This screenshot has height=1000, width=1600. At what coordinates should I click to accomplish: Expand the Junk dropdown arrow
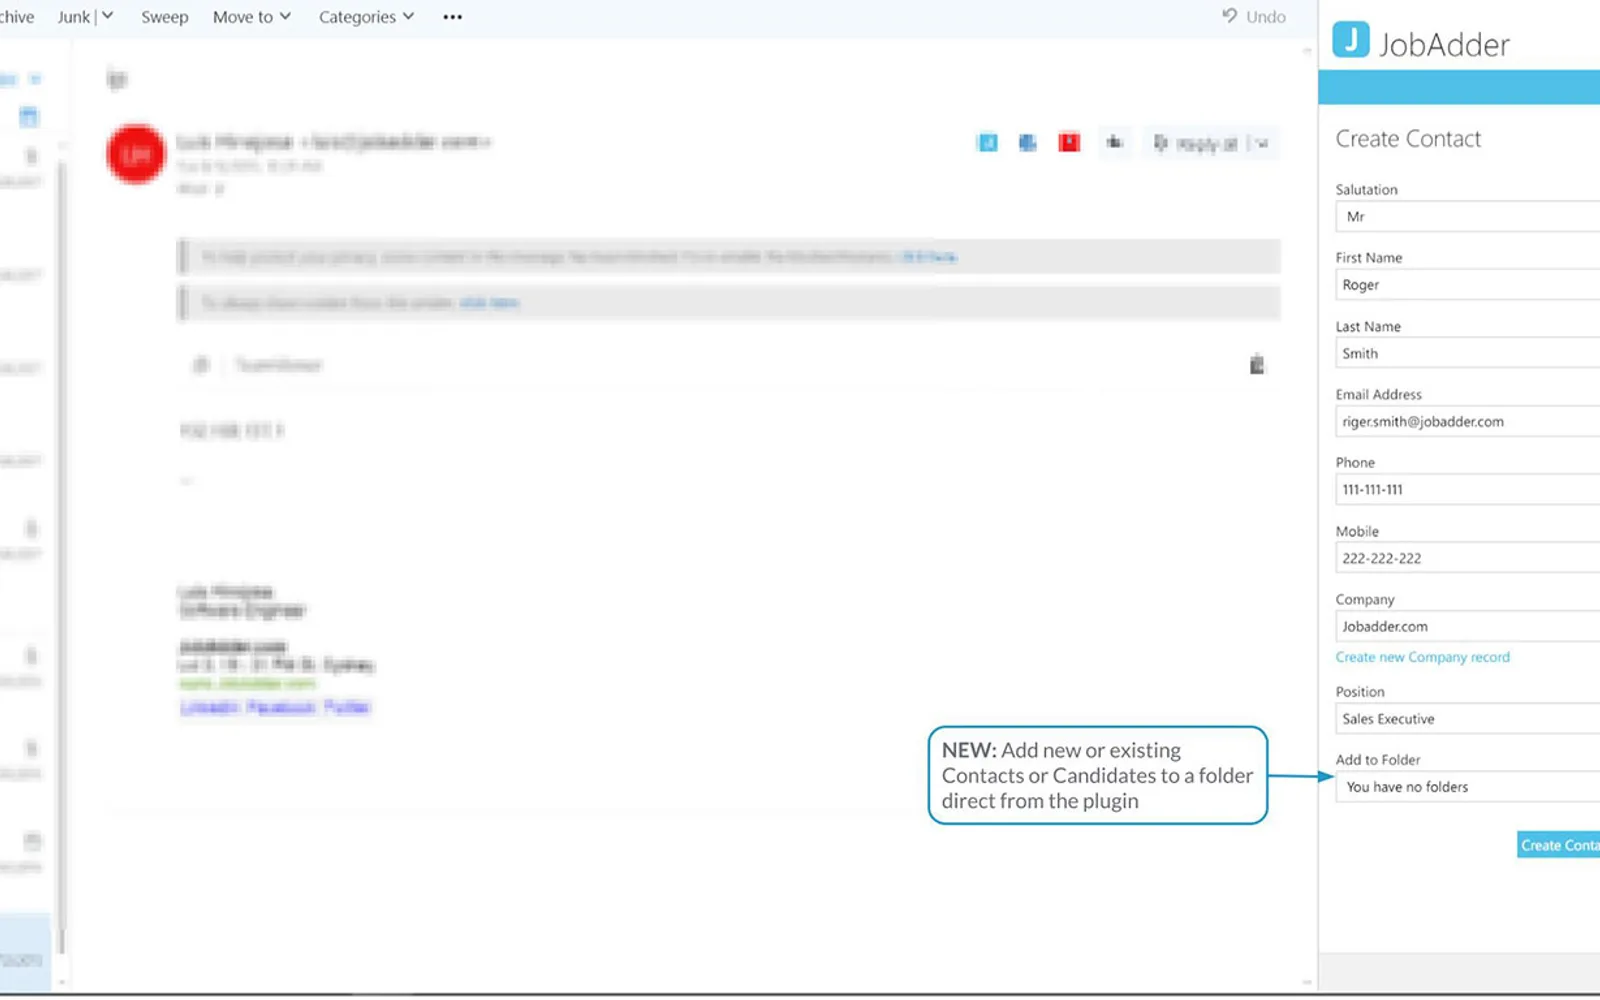click(108, 17)
